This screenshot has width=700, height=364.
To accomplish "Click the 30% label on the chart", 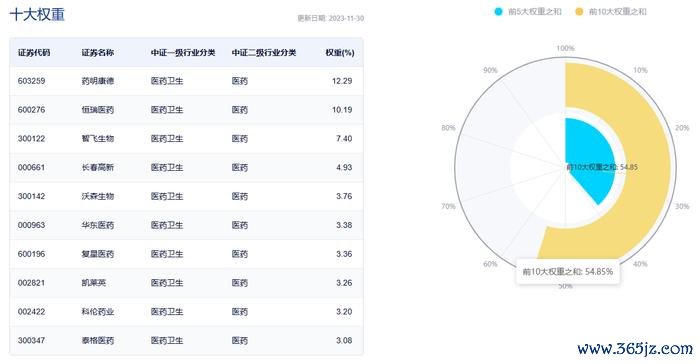I will [682, 206].
